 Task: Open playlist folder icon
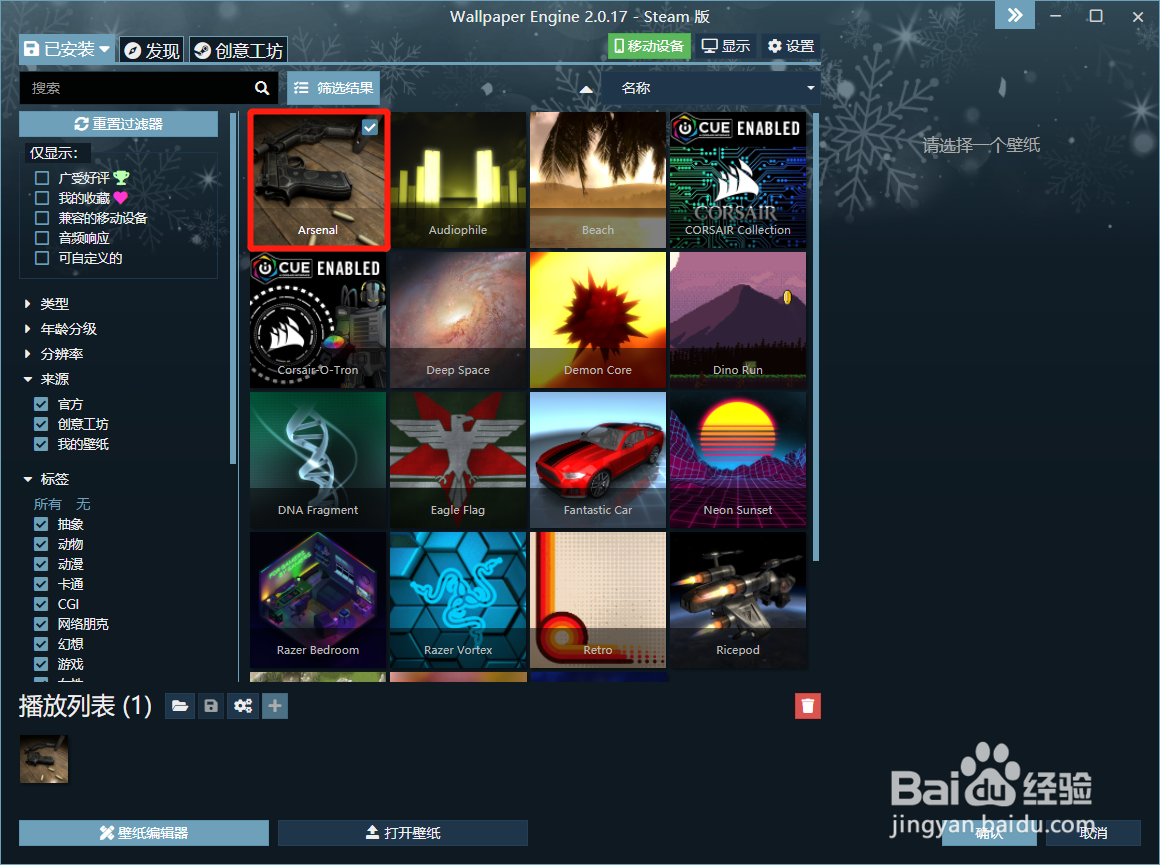[x=180, y=706]
